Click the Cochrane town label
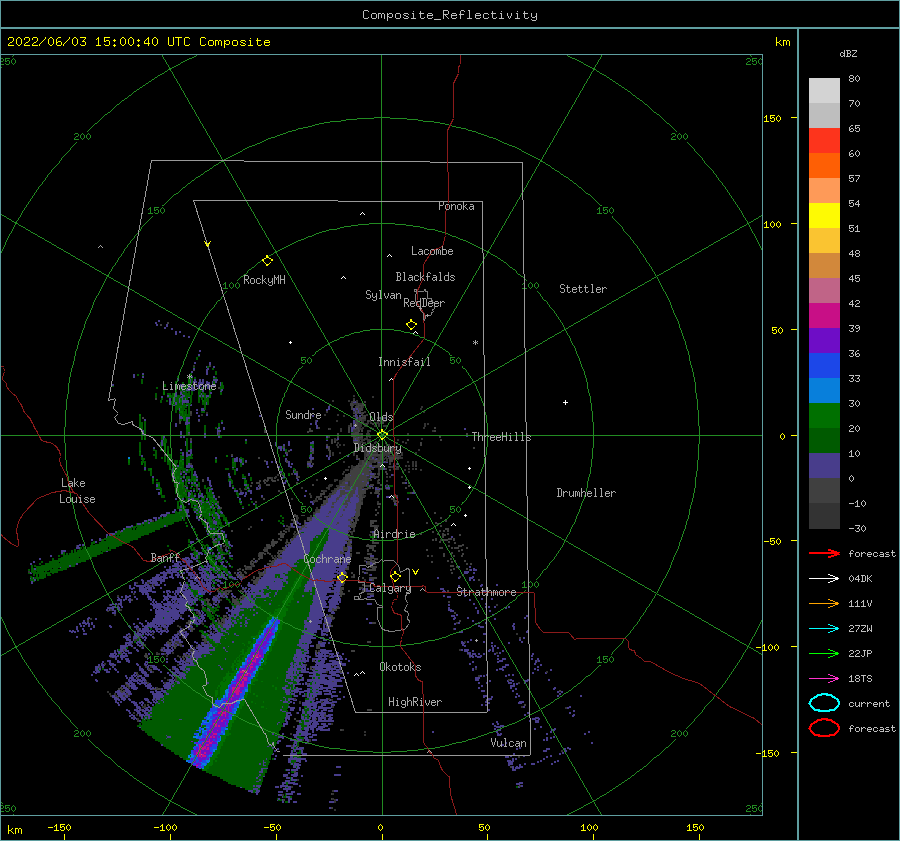The image size is (900, 841). click(327, 559)
